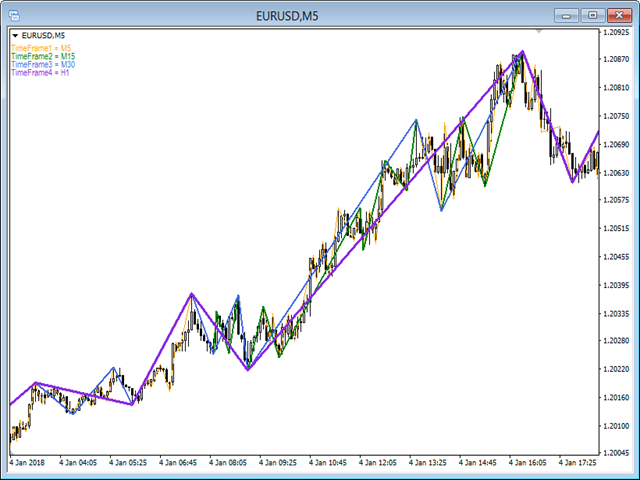The width and height of the screenshot is (640, 480).
Task: Expand the EURUSD,M5 chart dropdown triangle
Action: pyautogui.click(x=16, y=36)
